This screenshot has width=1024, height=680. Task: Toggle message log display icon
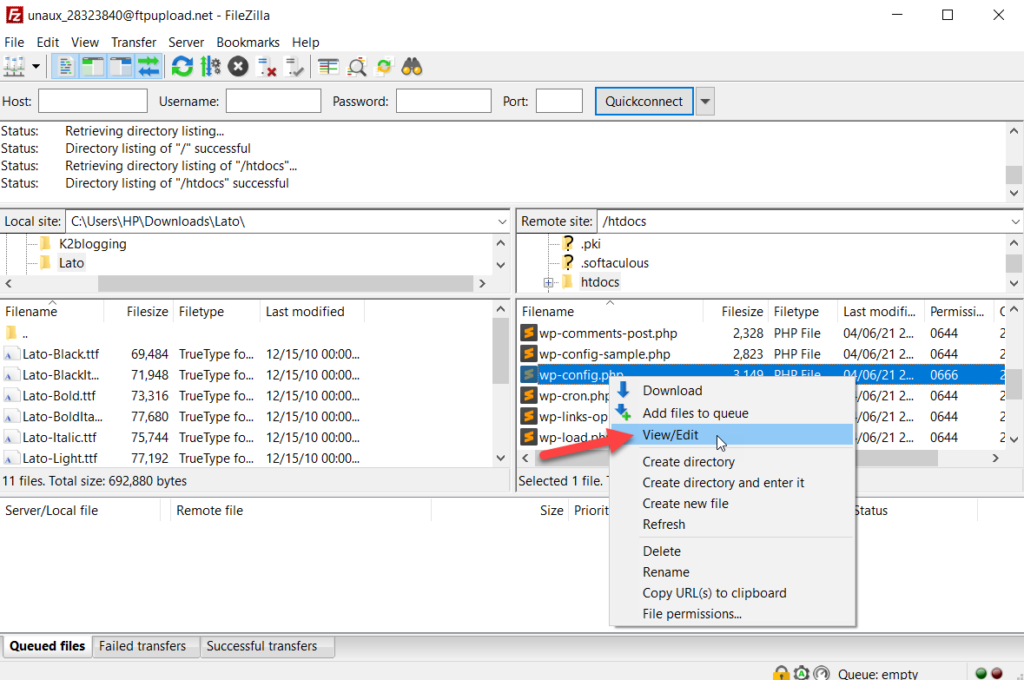coord(65,67)
